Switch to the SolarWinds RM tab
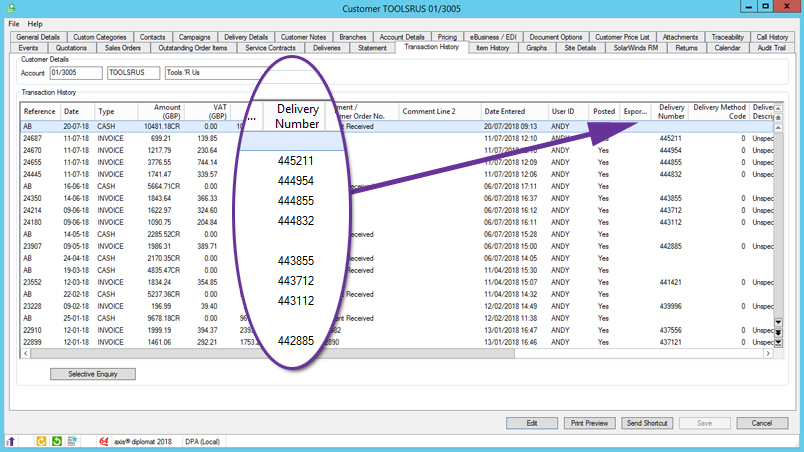Screen dimensions: 804x452 (636, 48)
